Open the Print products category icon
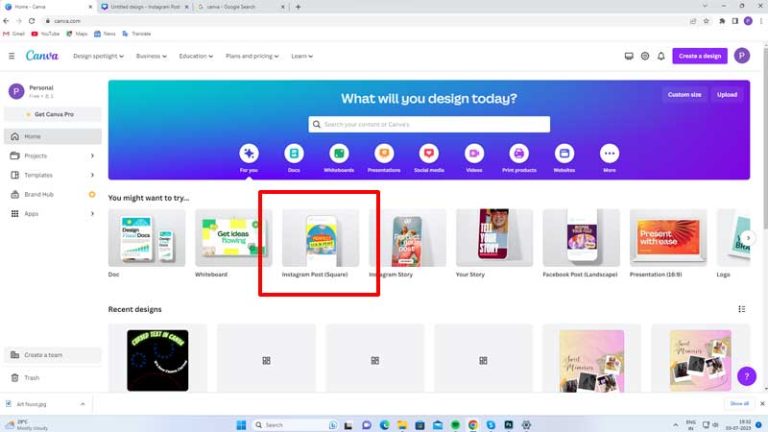Screen dimensions: 768x432 click(x=519, y=153)
